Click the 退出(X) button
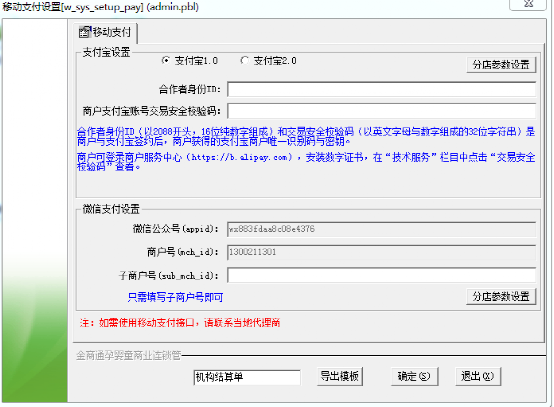This screenshot has height=407, width=554. click(x=478, y=376)
